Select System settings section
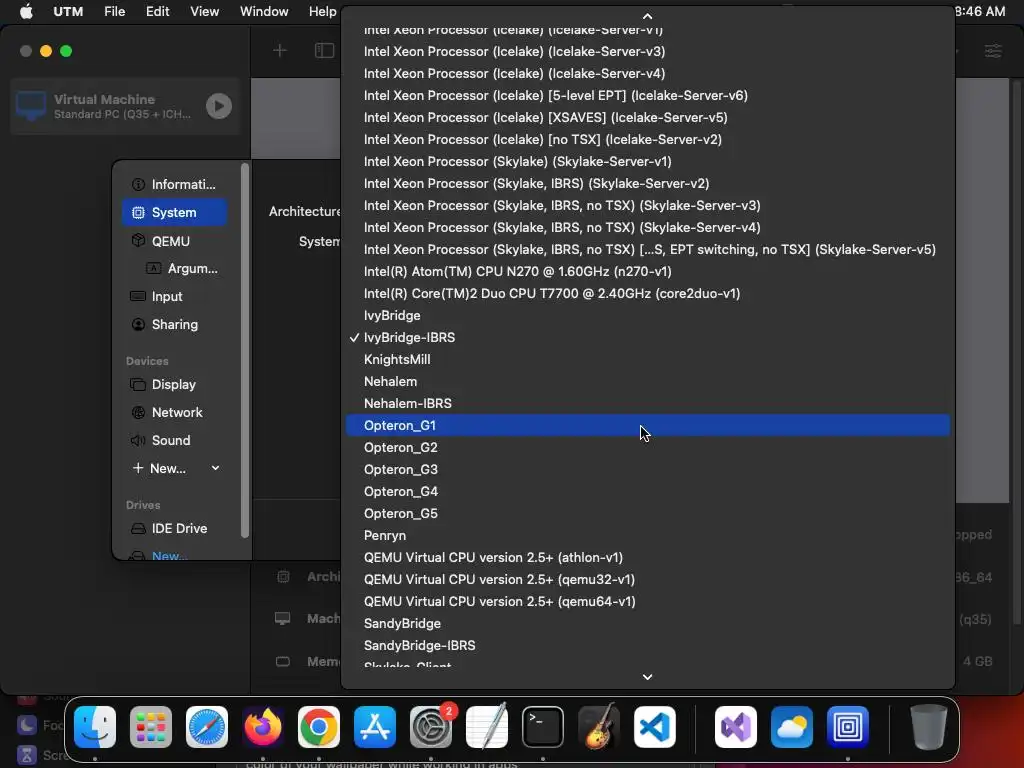Image resolution: width=1024 pixels, height=768 pixels. coord(174,212)
